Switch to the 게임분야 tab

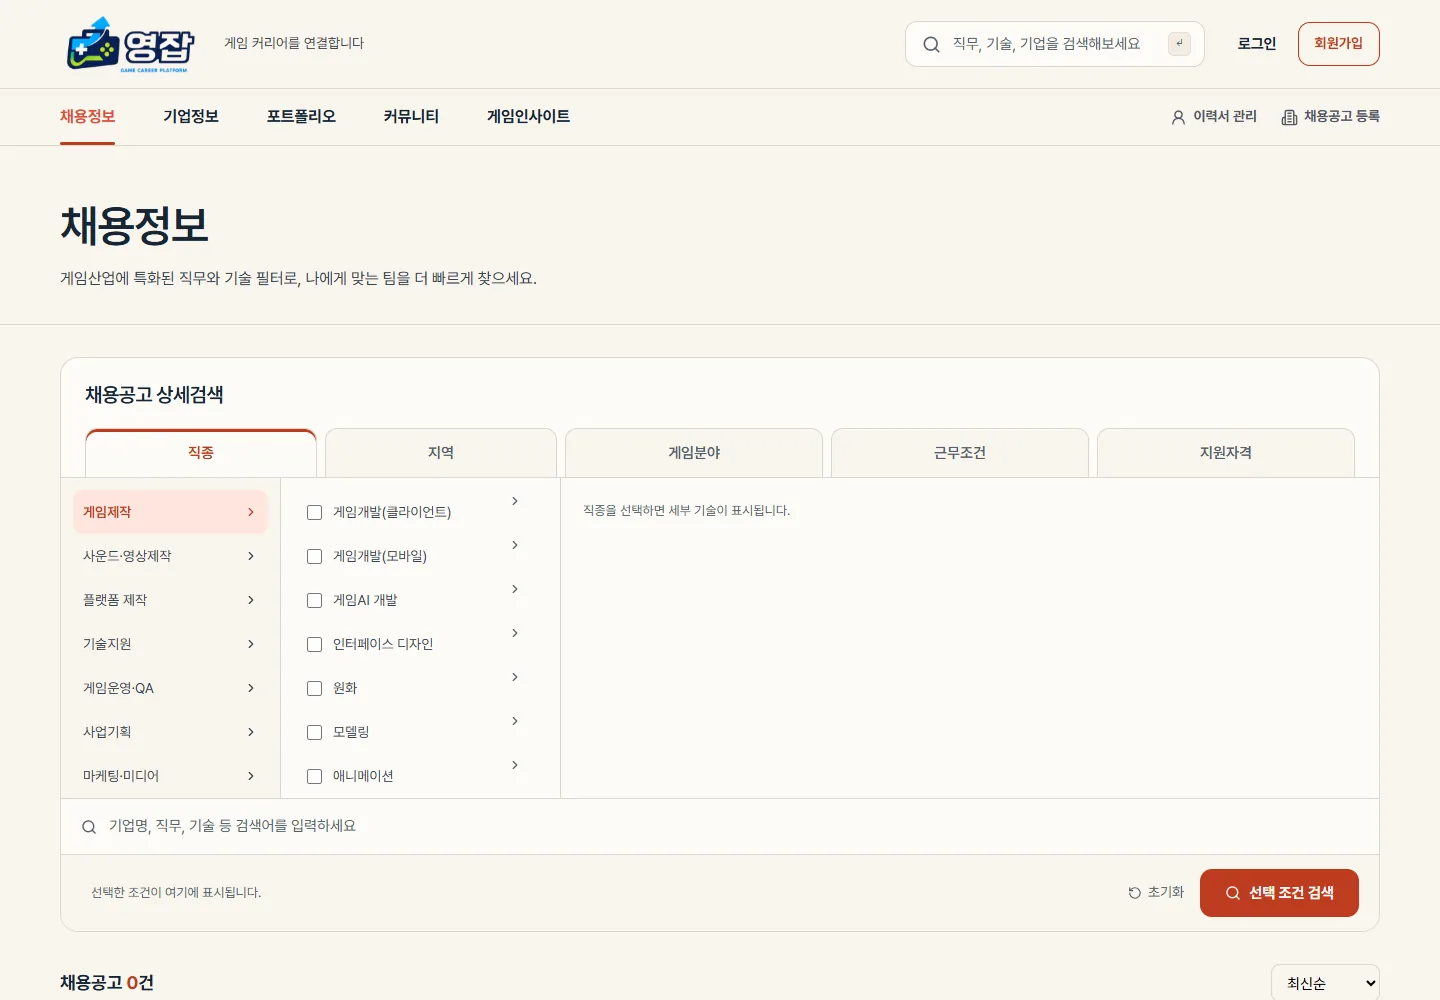694,453
